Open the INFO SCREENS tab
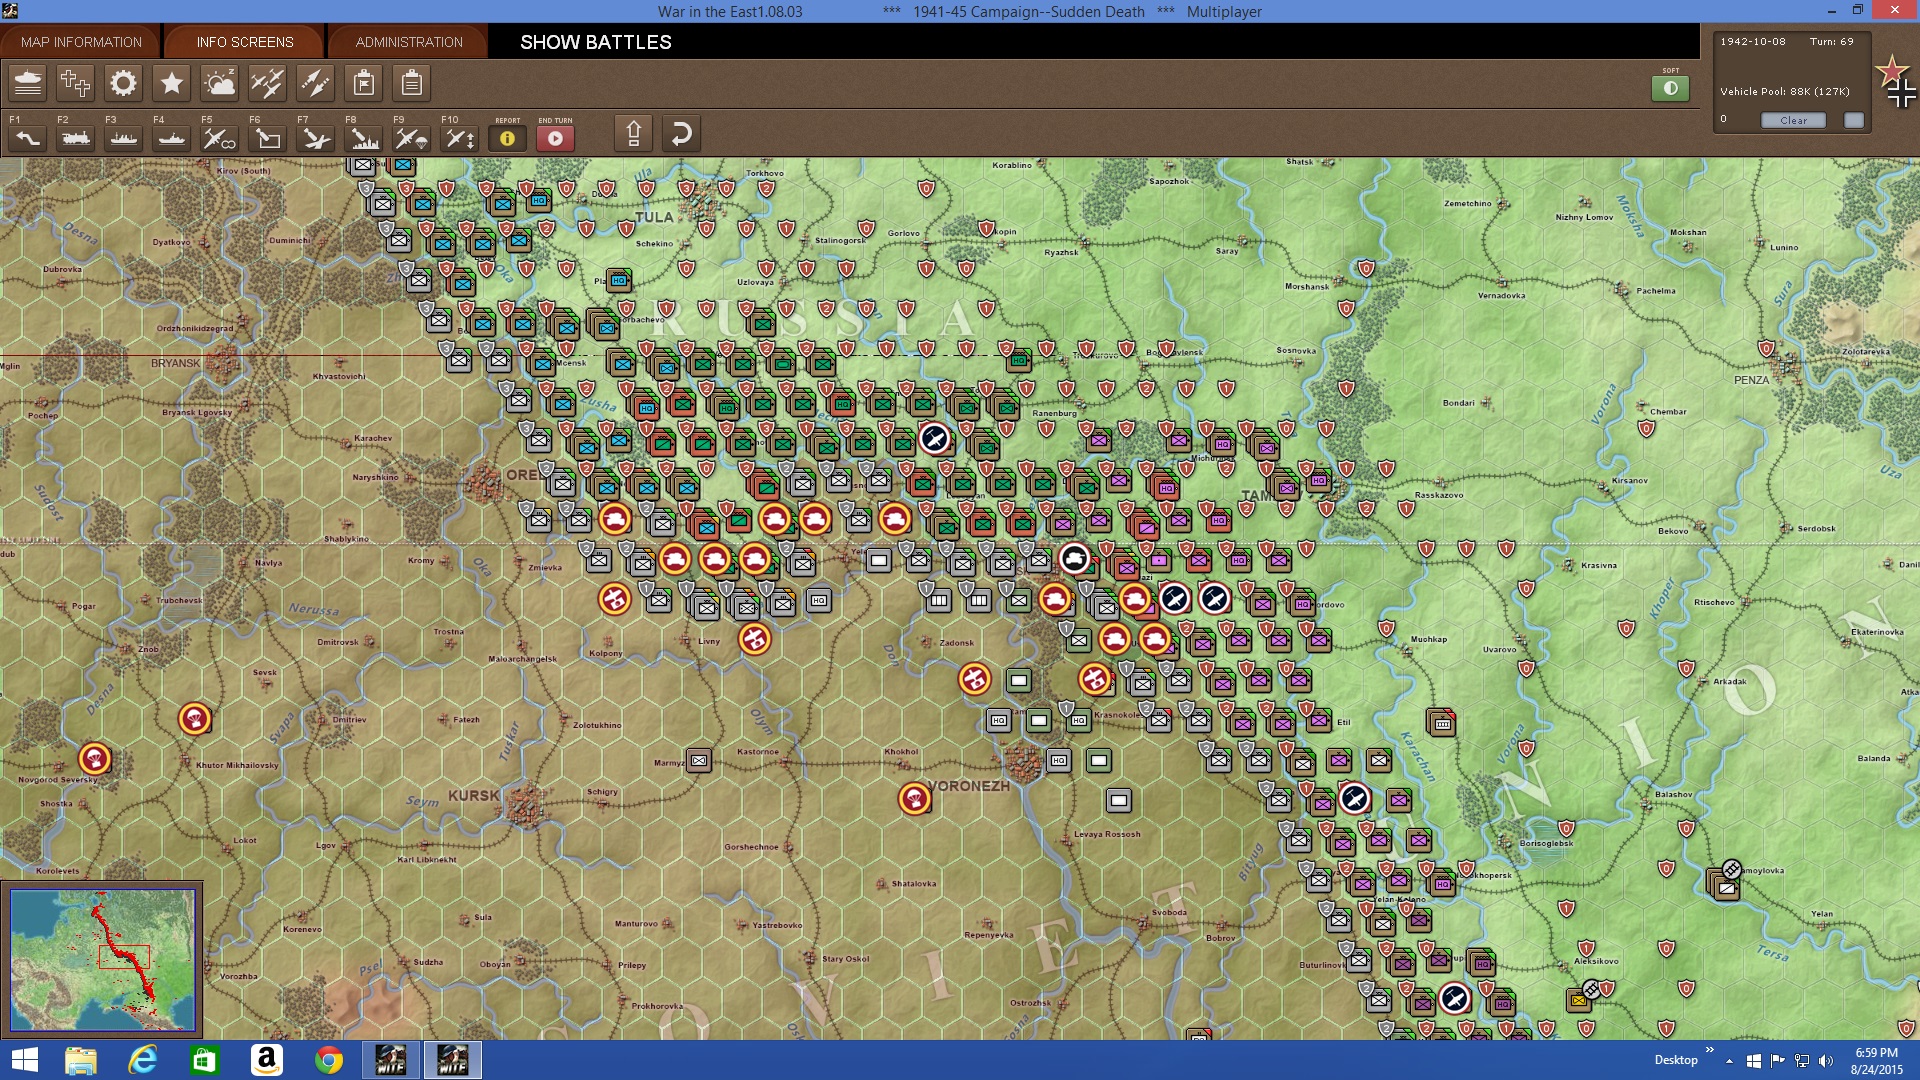The width and height of the screenshot is (1920, 1080). pyautogui.click(x=245, y=42)
